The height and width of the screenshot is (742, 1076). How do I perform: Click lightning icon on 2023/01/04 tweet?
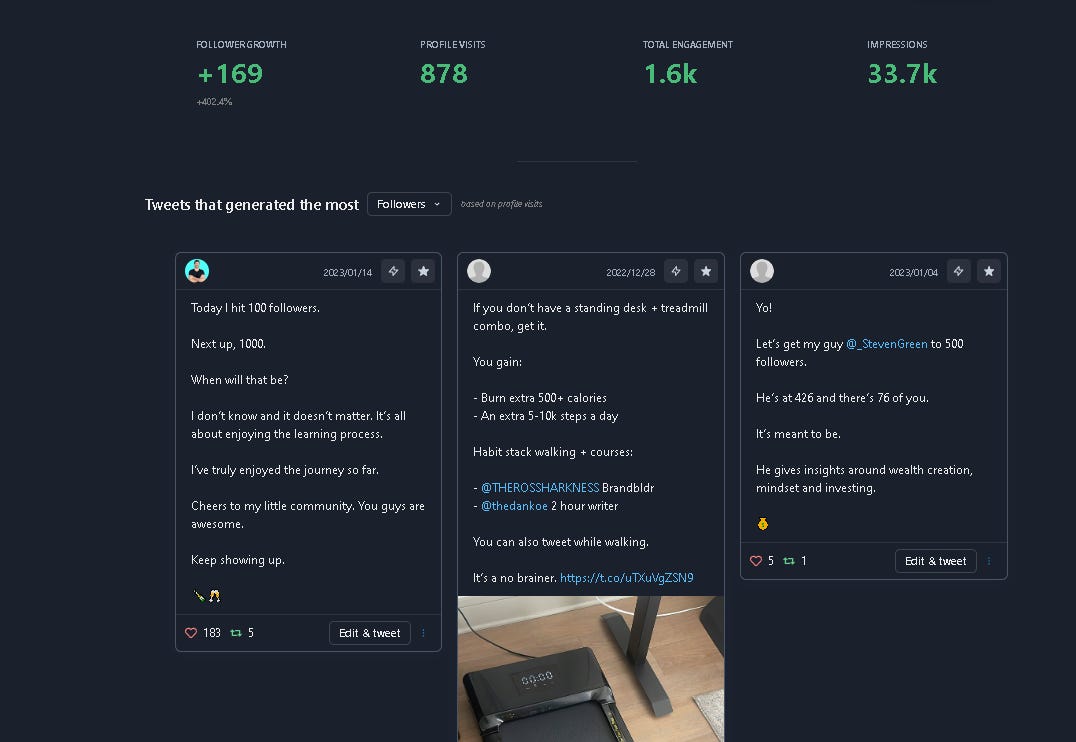[959, 271]
